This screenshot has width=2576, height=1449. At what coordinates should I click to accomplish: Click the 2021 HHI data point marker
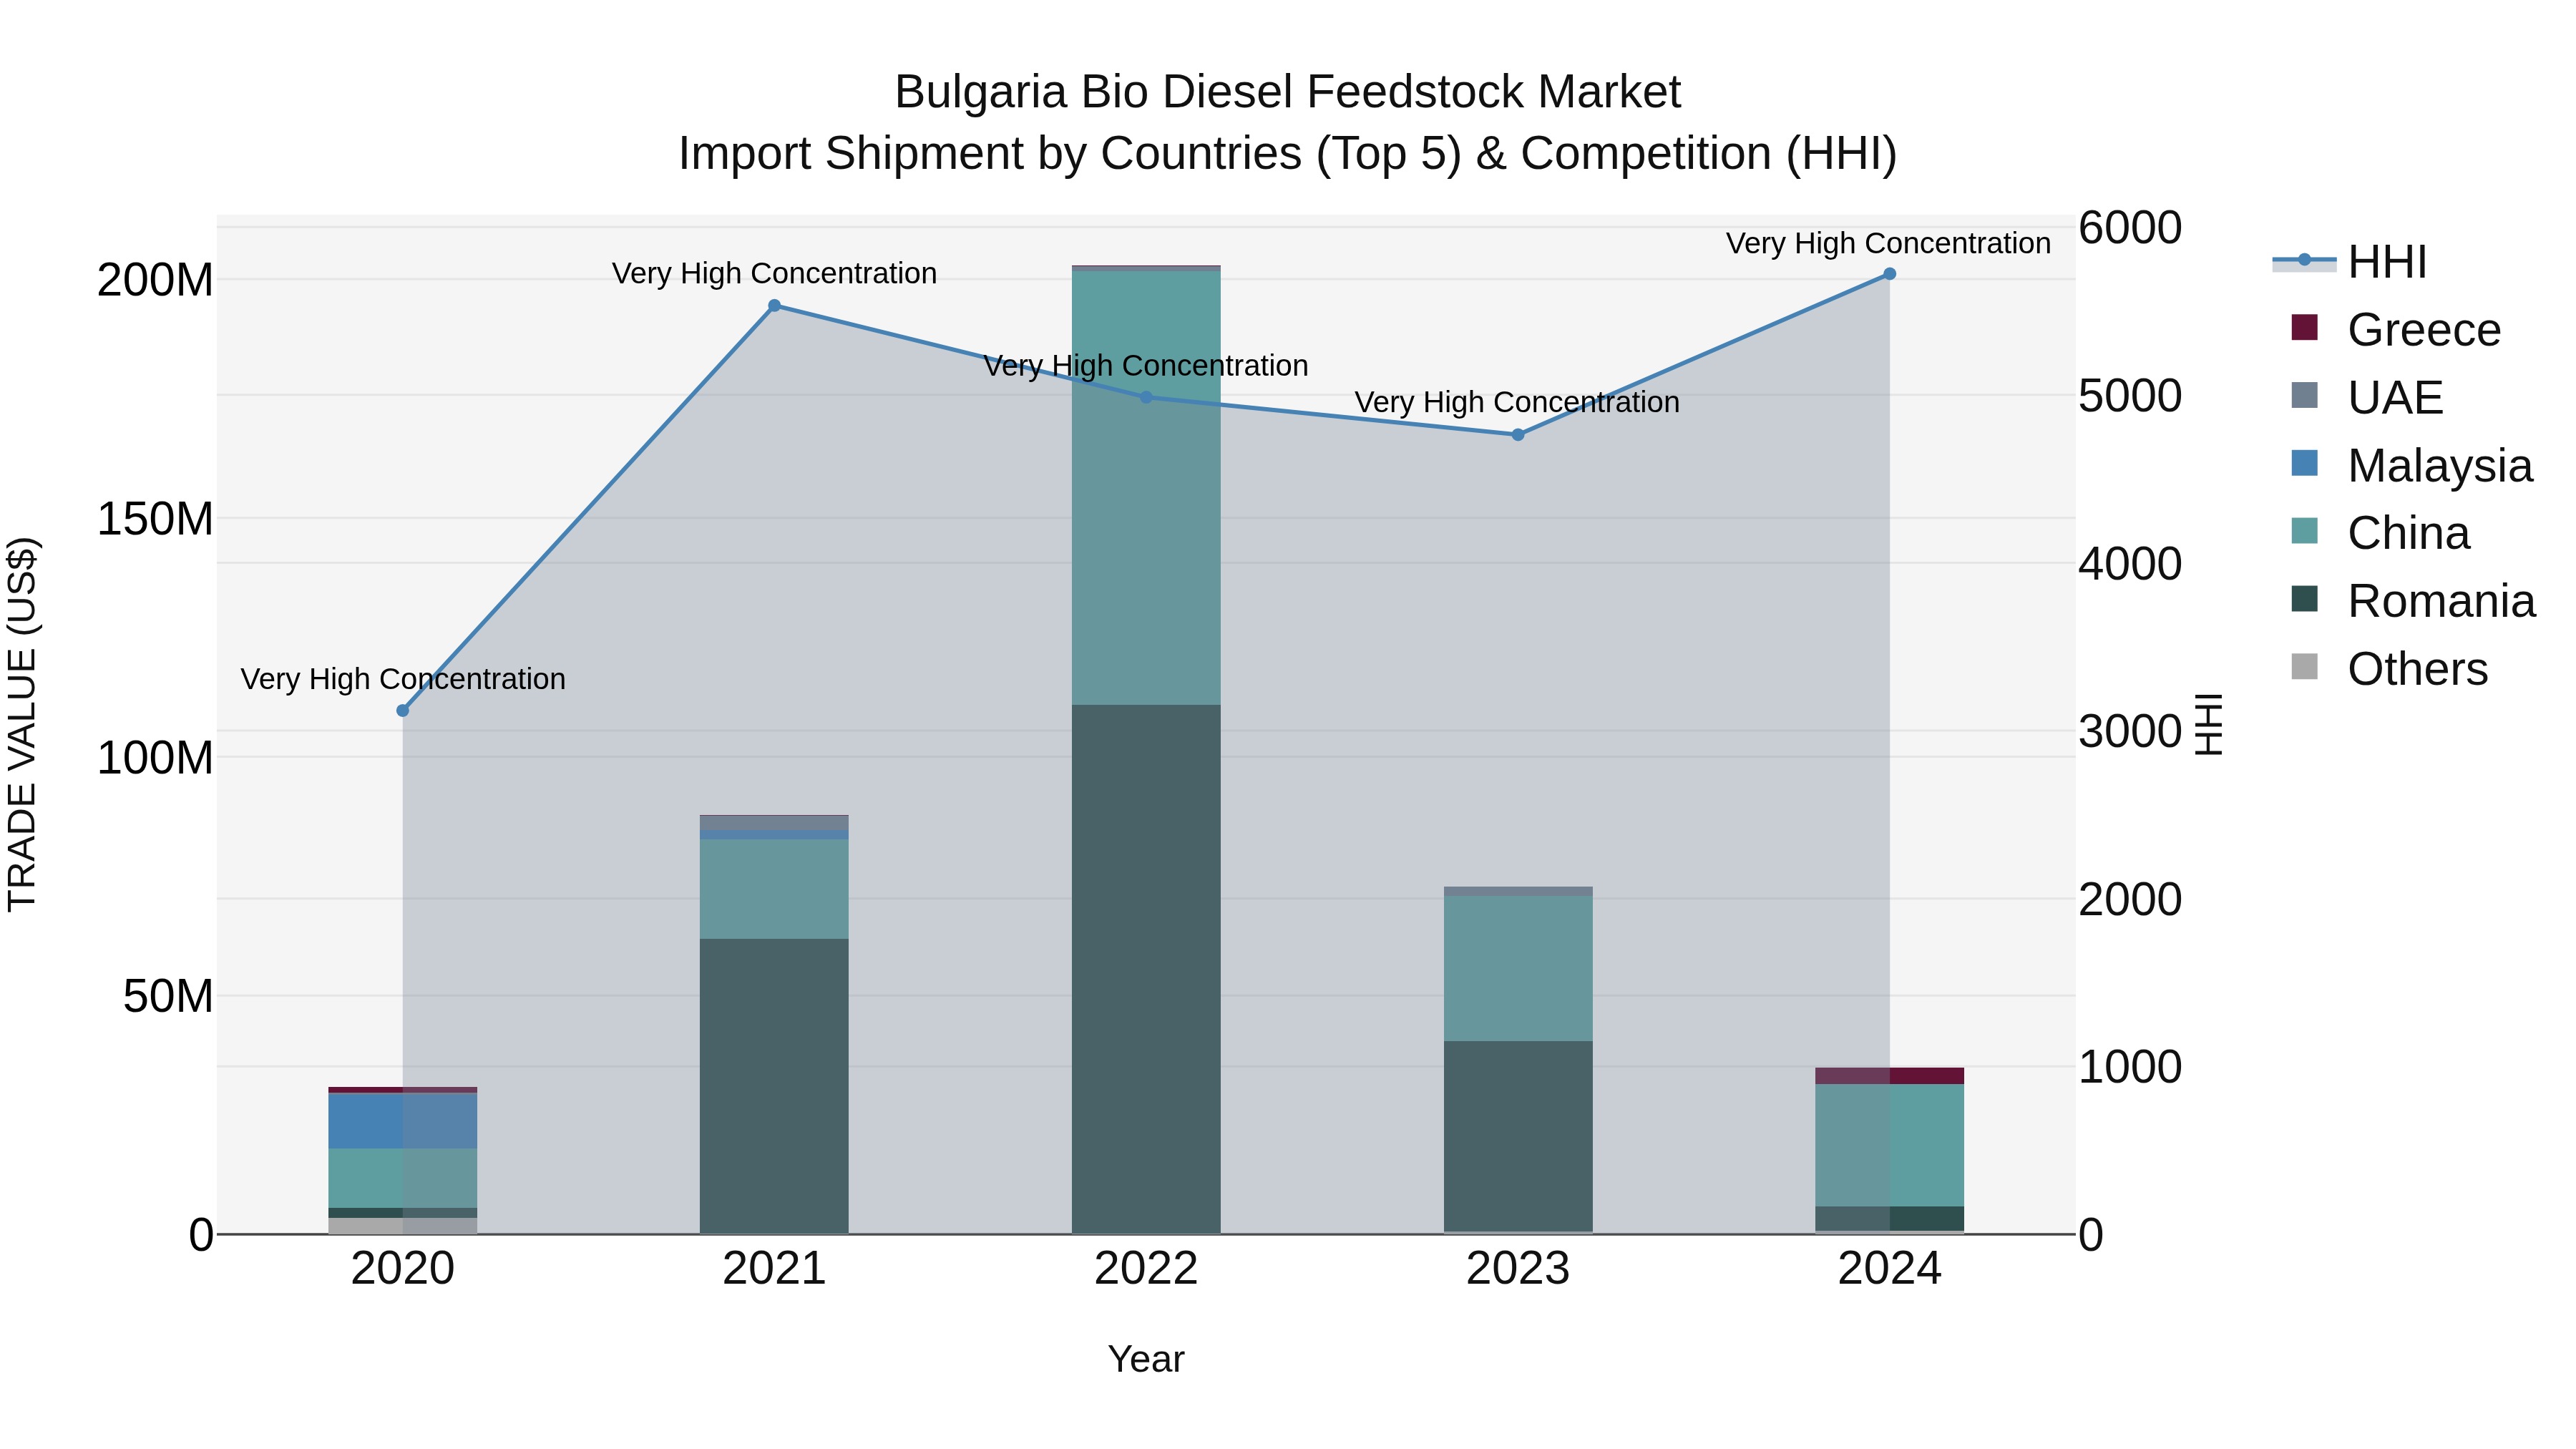[774, 306]
